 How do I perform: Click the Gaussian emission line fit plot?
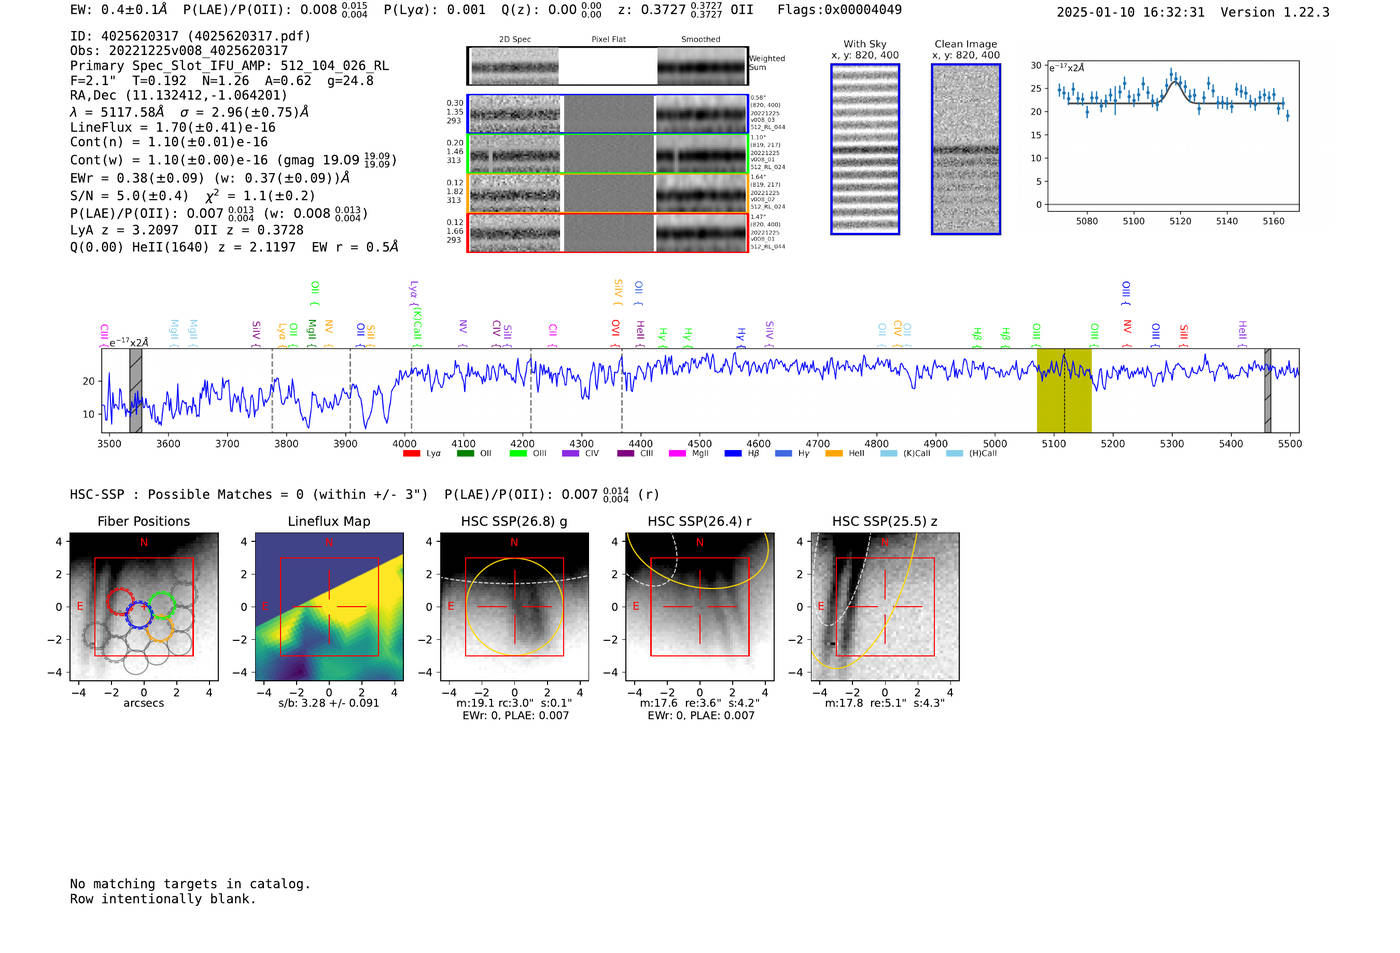[1172, 137]
